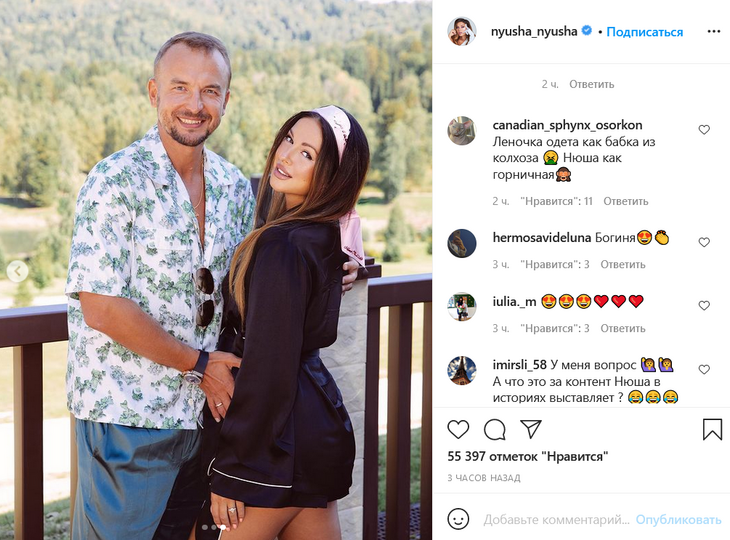The image size is (730, 540).
Task: Like hermosavideluna's comment
Action: point(704,242)
